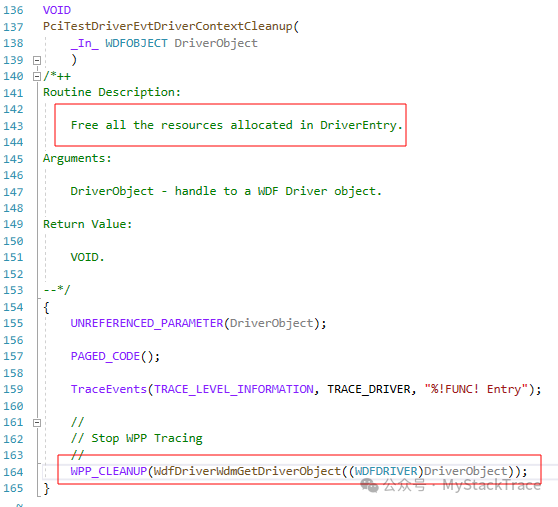Click the closing brace on line 165
This screenshot has width=558, height=507.
[46, 488]
